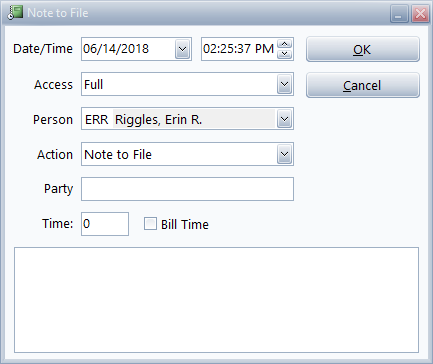
Task: Increase time with the up spinner arrow
Action: tap(284, 44)
